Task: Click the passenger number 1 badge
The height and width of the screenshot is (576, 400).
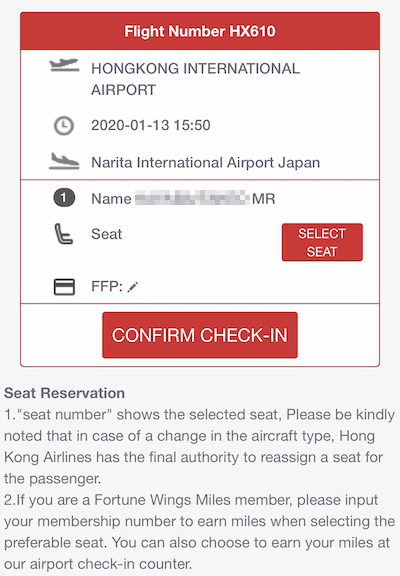Action: 64,198
